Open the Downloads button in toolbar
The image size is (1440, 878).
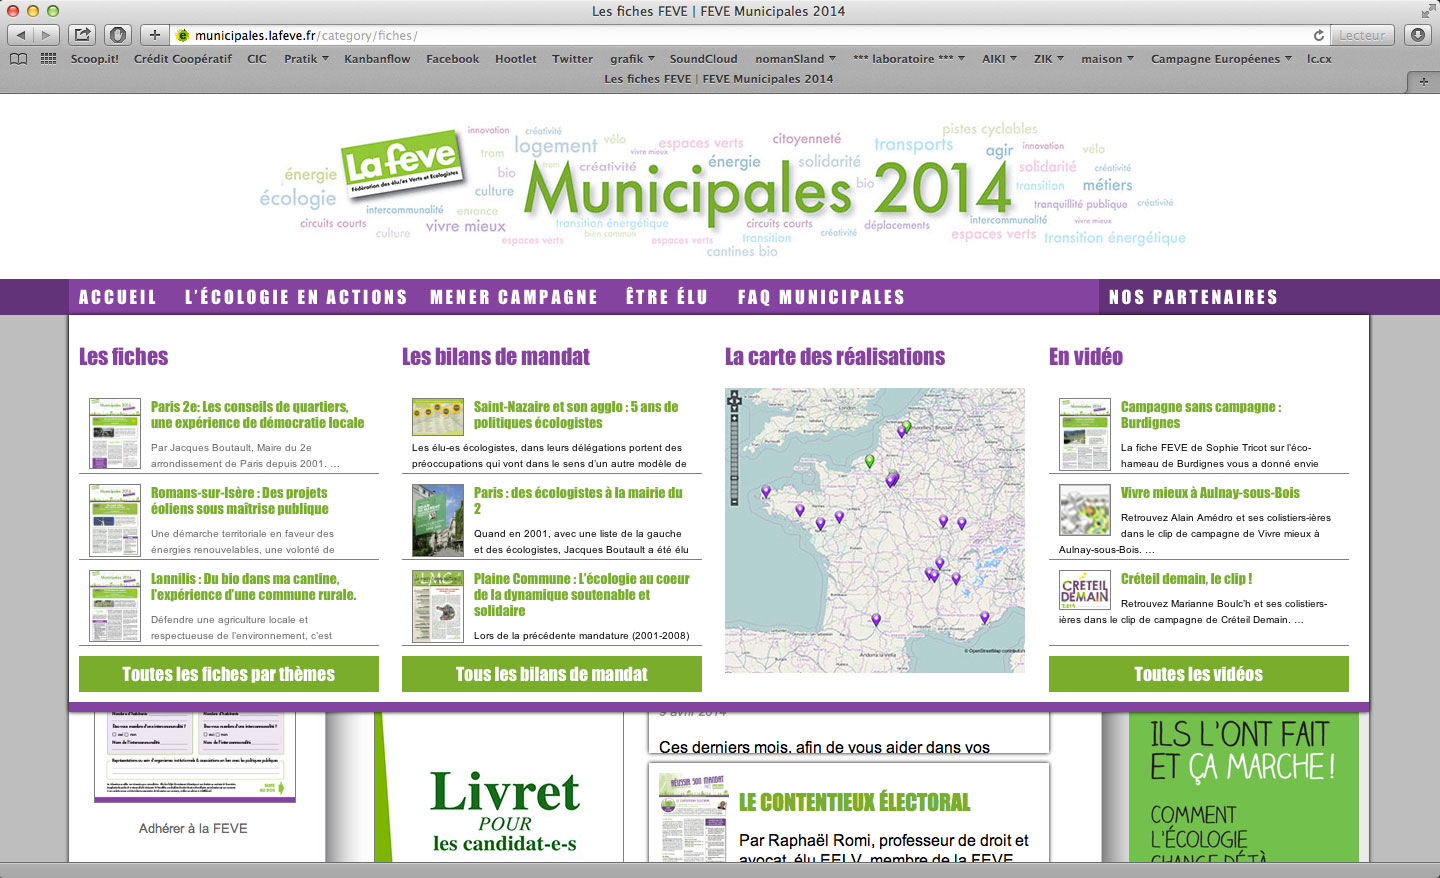click(x=1418, y=35)
